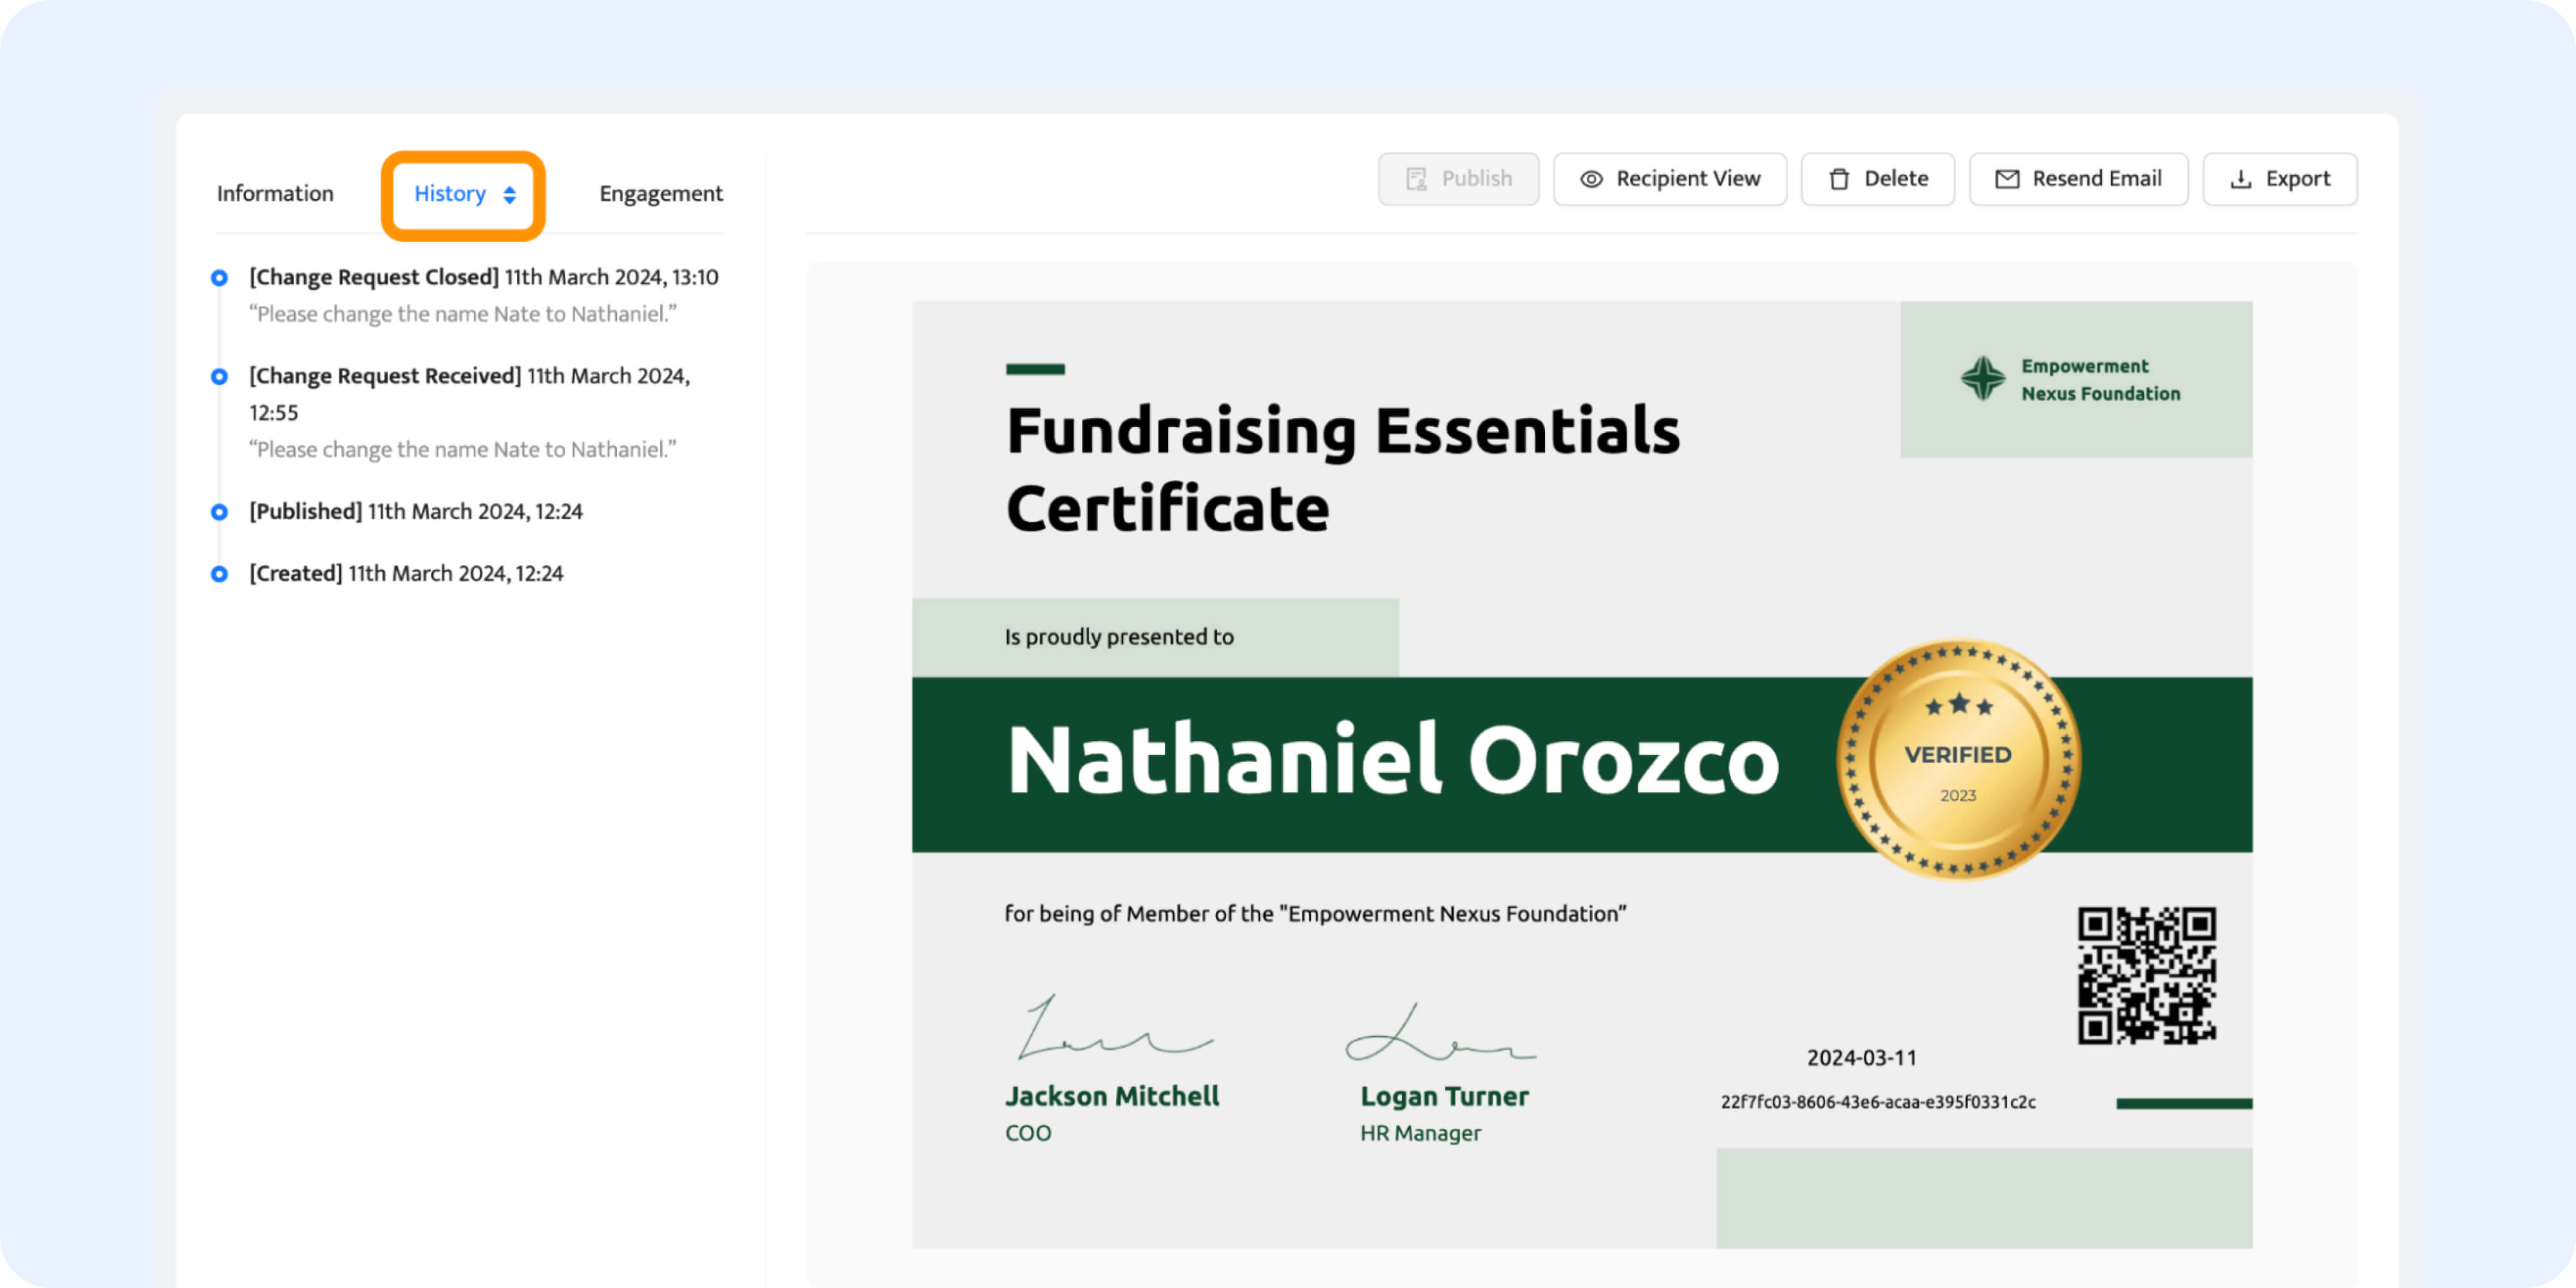Viewport: 2576px width, 1288px height.
Task: Click the Change Request Received timeline dot
Action: [219, 377]
